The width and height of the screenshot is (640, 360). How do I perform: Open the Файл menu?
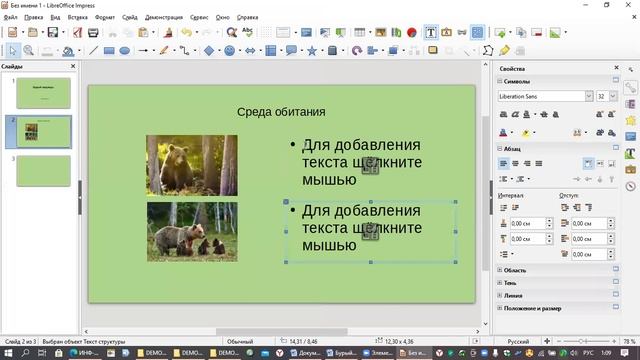(10, 17)
